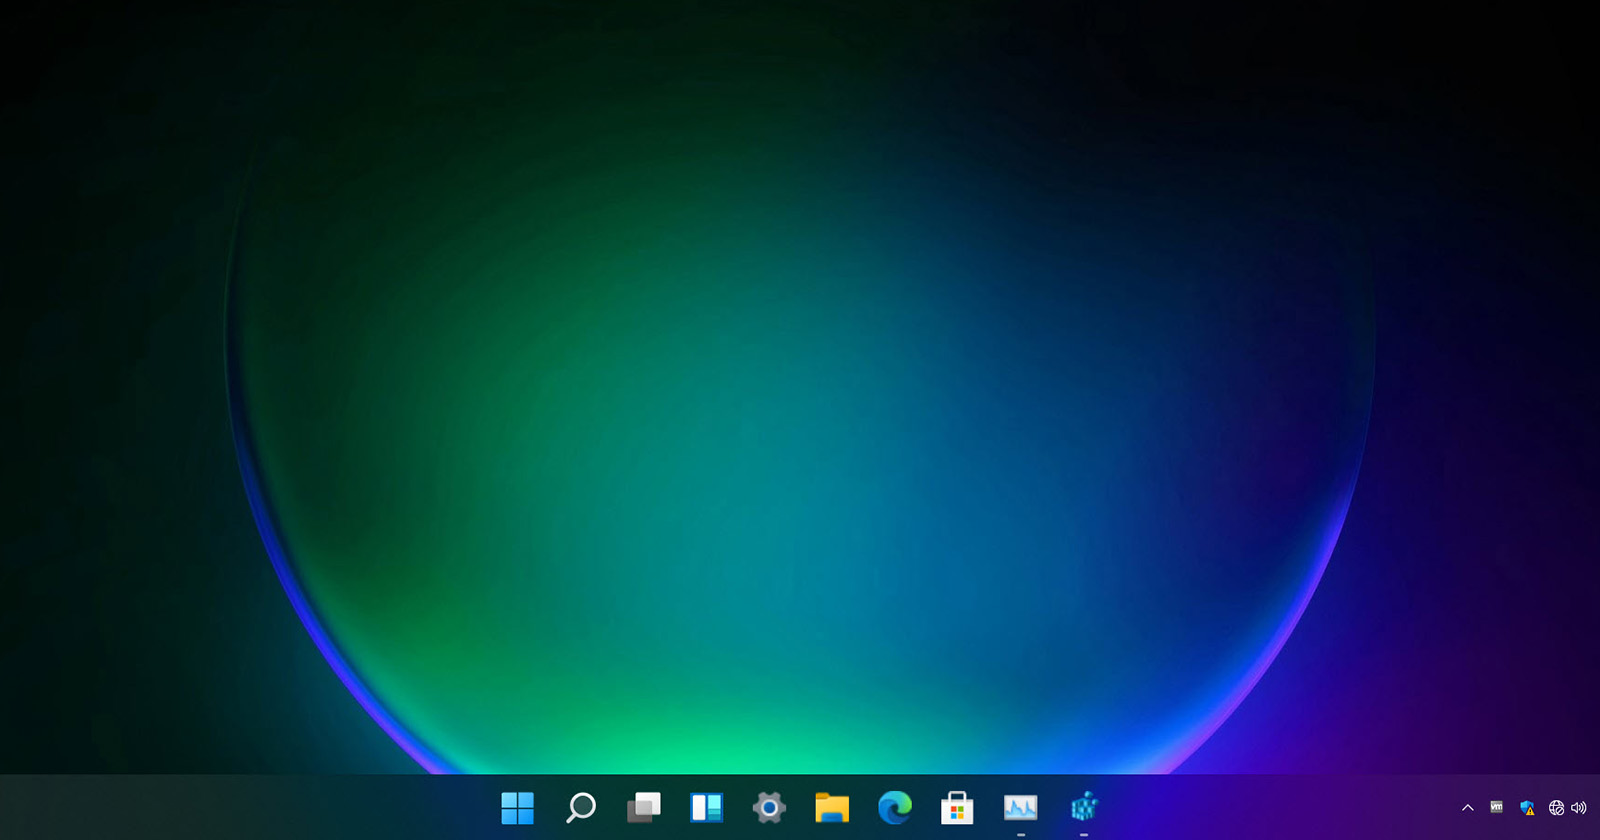Launch Settings from the gear icon

769,807
